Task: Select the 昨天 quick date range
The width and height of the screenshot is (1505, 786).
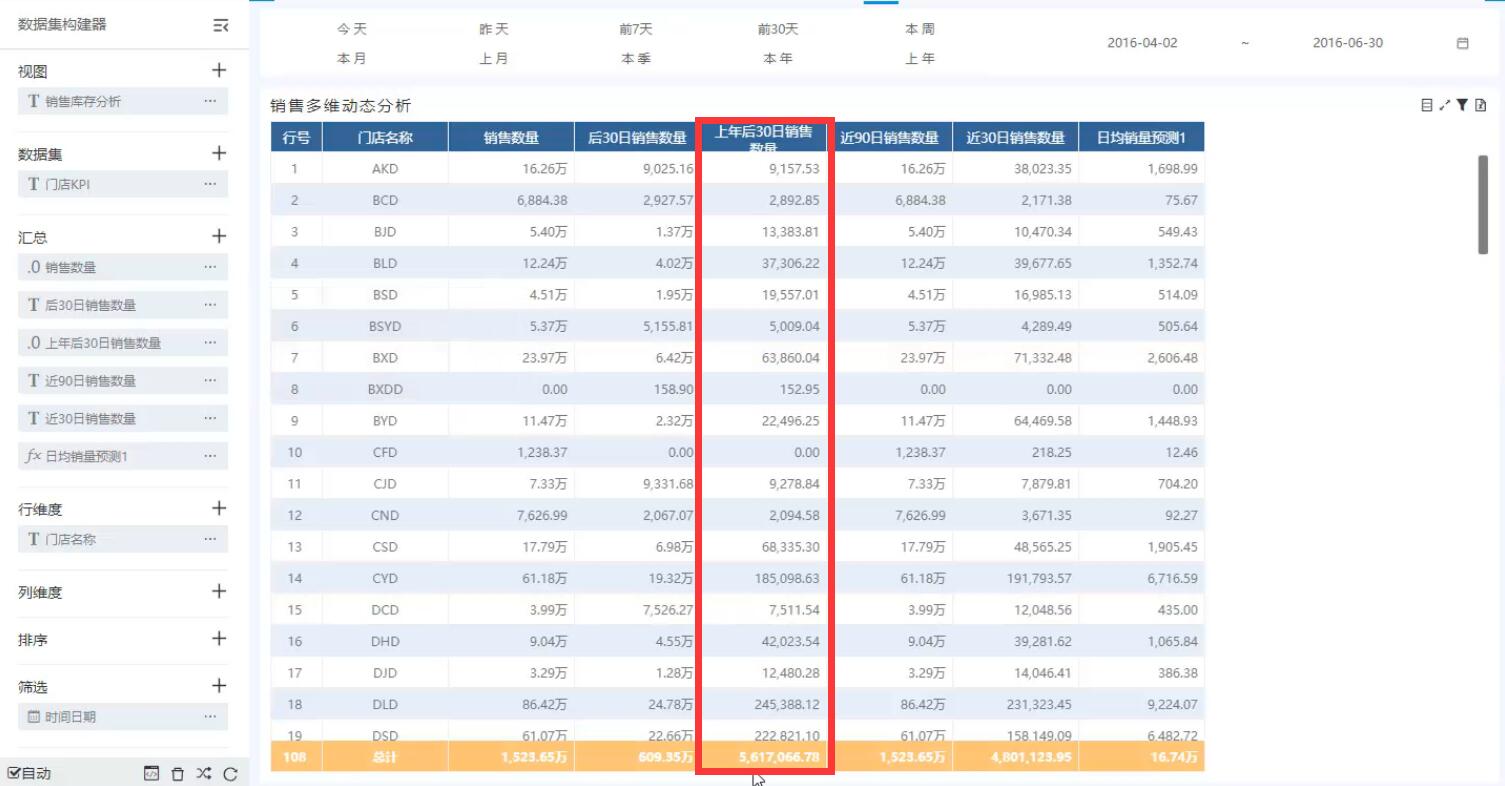Action: [x=494, y=30]
